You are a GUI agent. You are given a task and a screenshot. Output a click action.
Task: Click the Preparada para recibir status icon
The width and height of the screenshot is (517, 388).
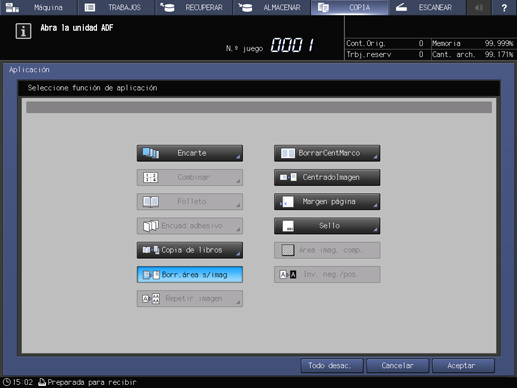[42, 382]
